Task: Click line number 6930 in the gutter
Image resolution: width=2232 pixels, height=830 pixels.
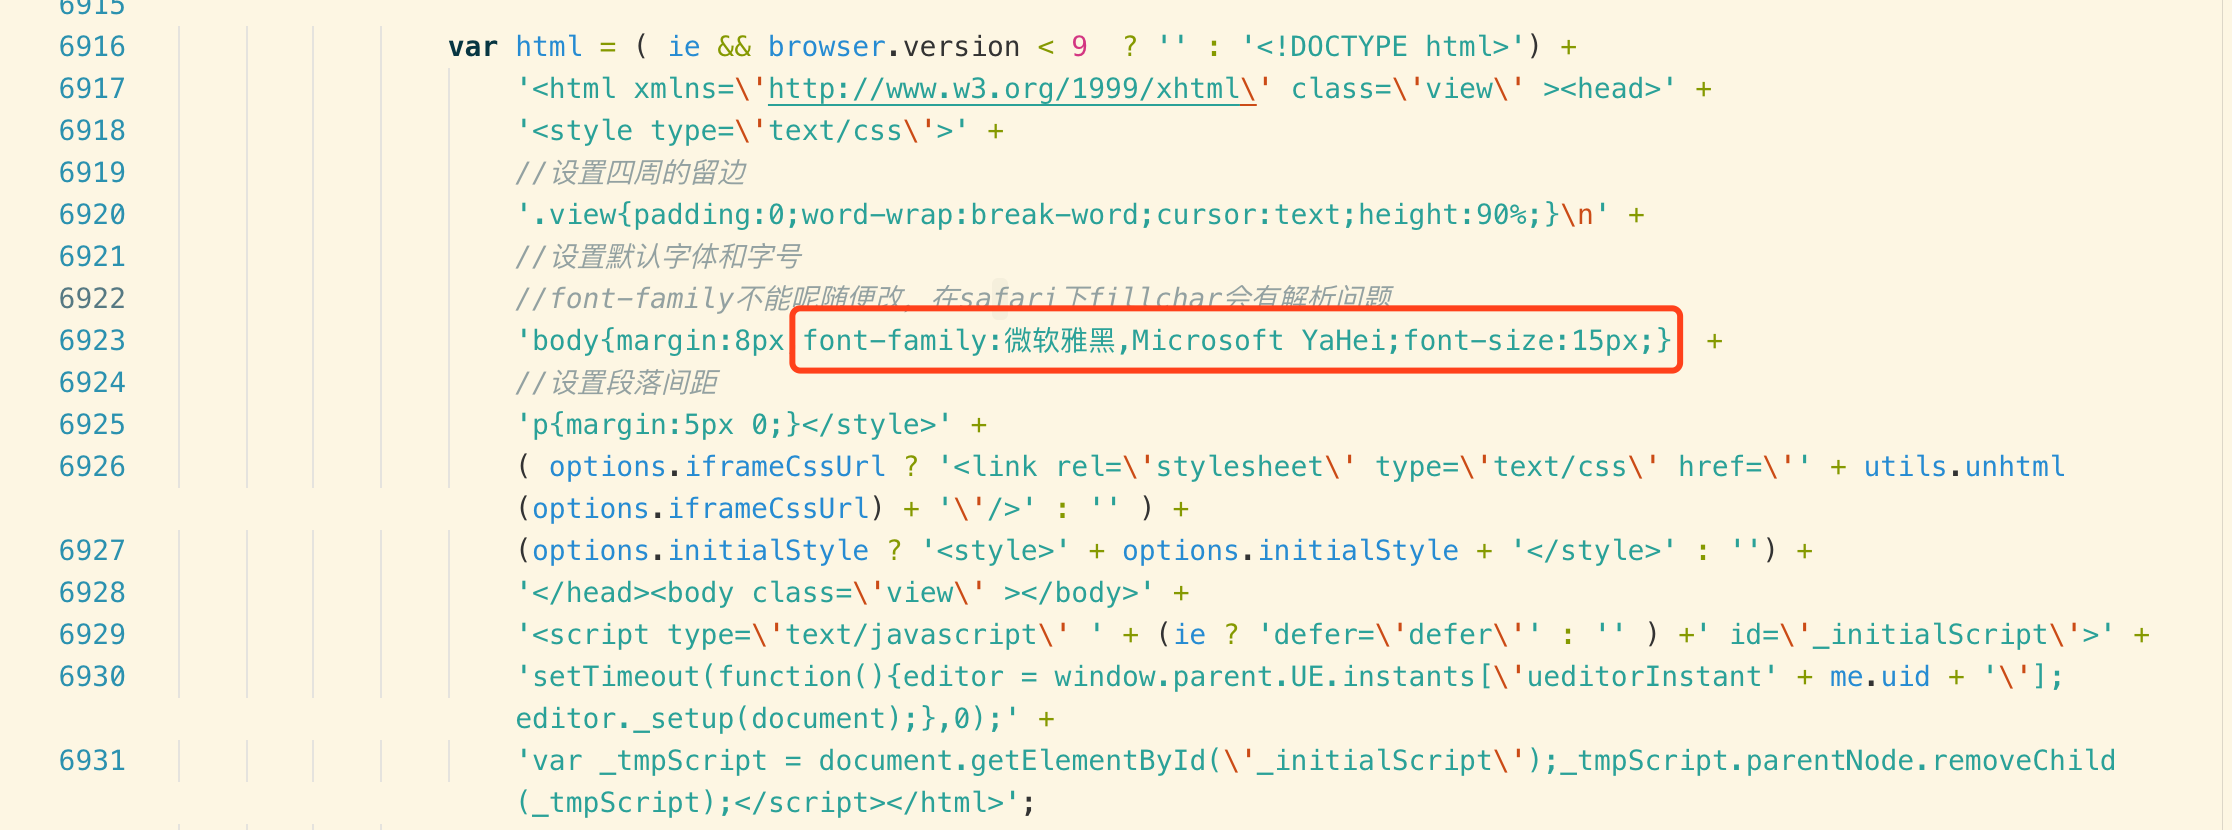Action: (x=92, y=677)
